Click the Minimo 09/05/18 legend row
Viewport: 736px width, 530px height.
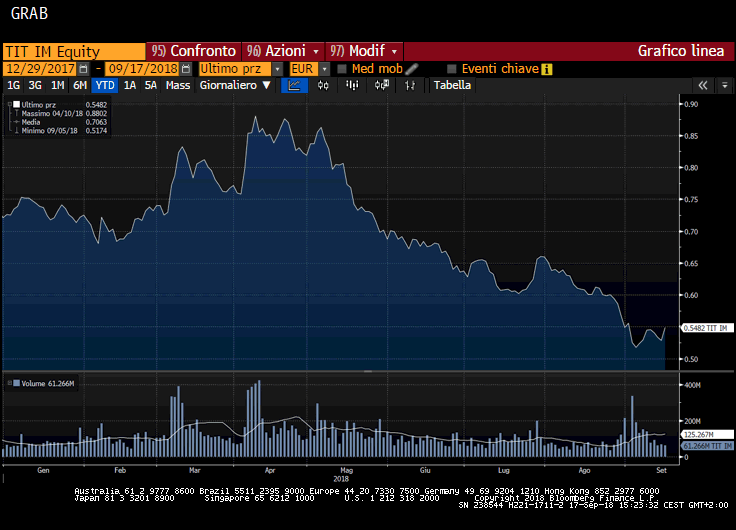point(61,131)
